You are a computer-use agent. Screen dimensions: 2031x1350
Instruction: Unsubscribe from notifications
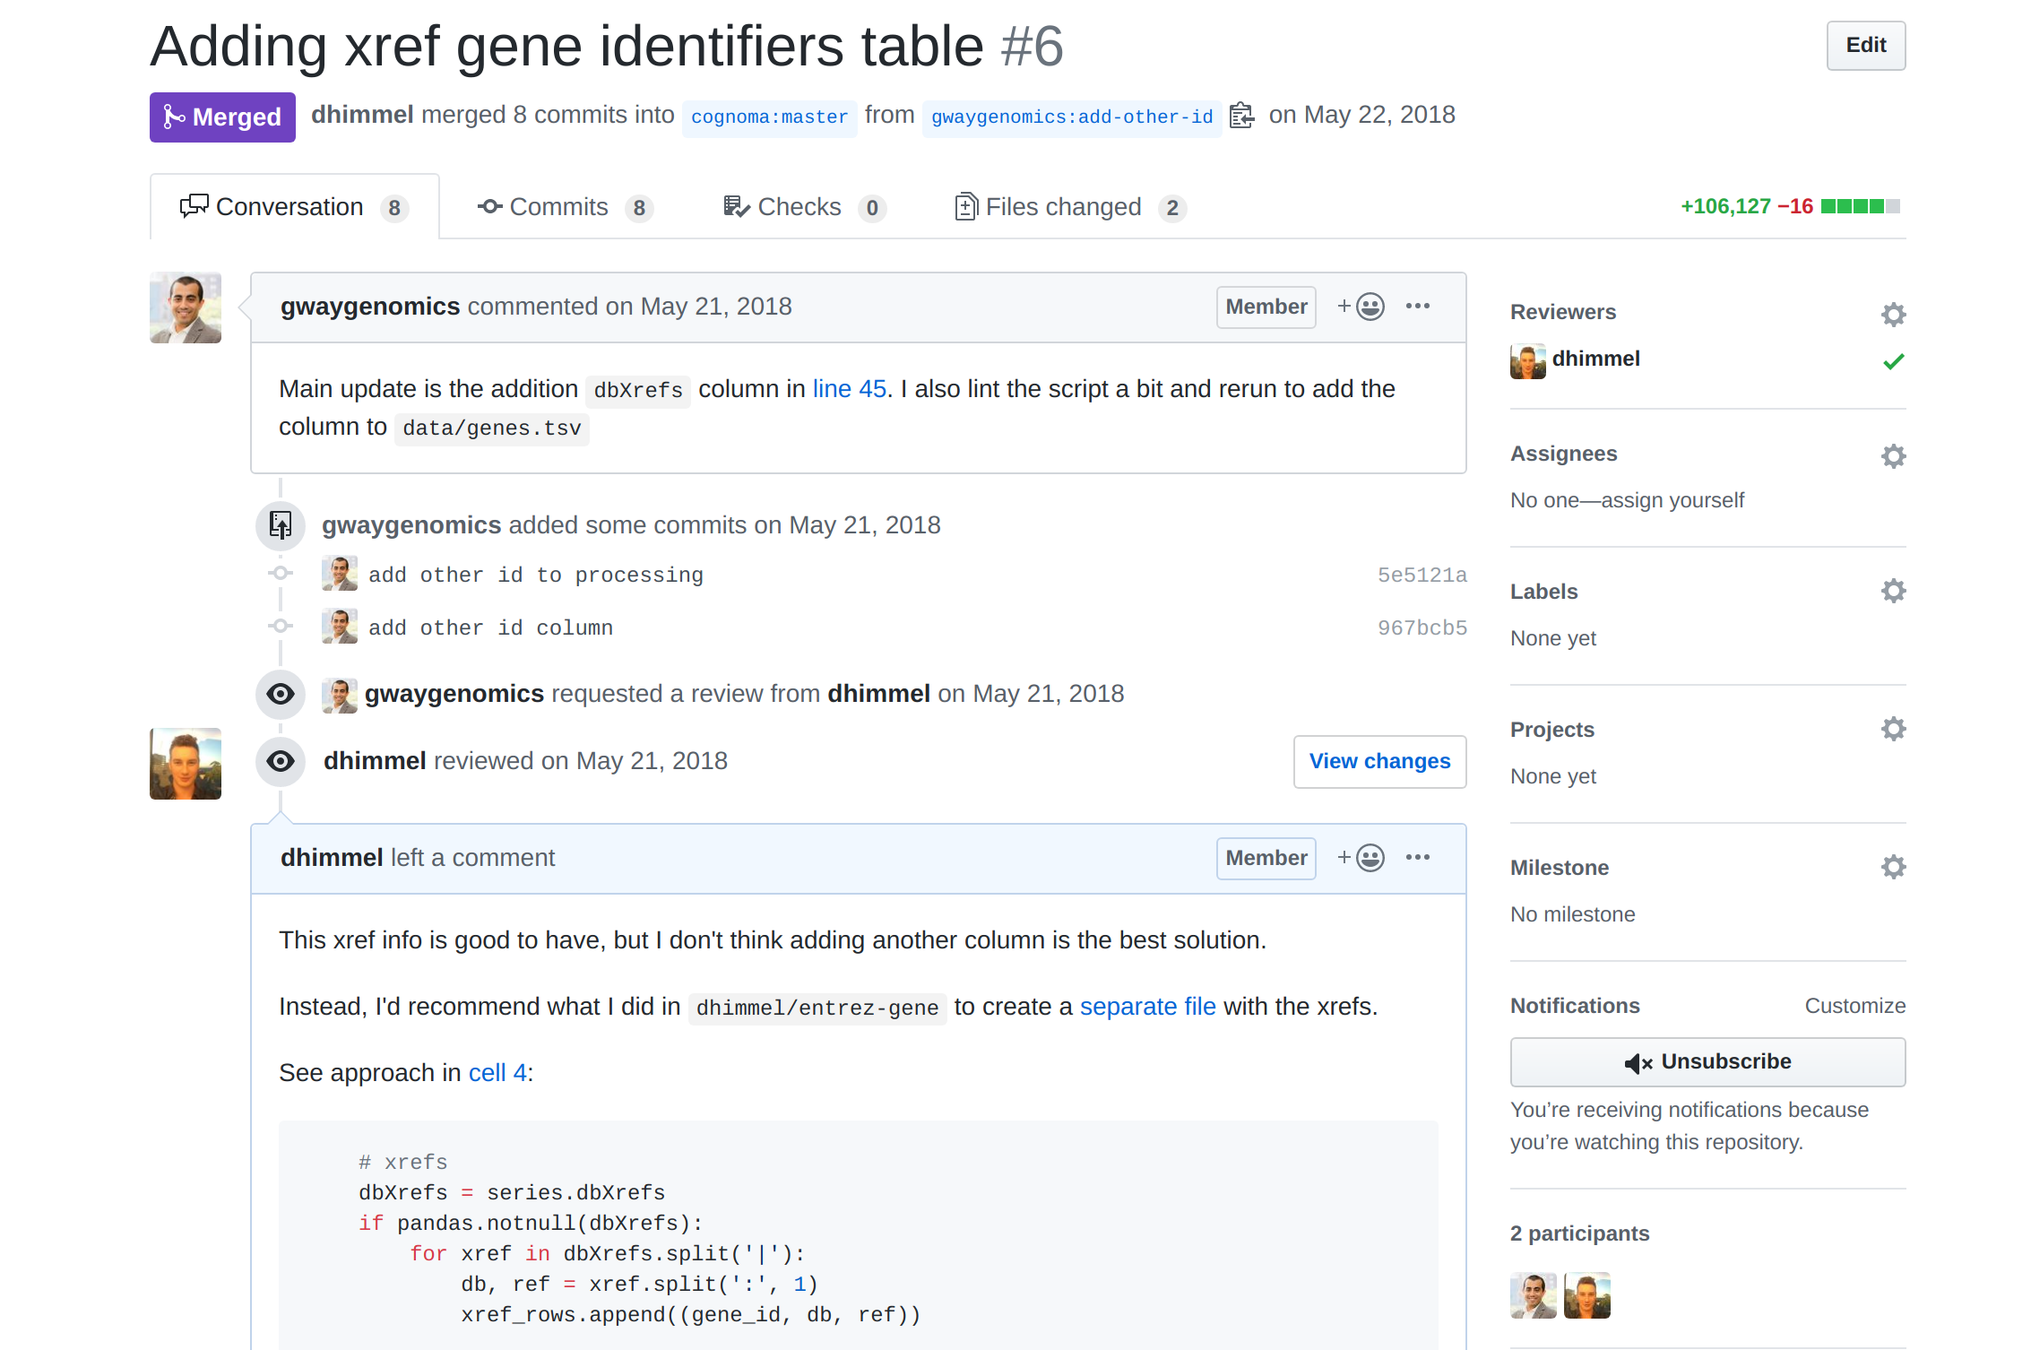pos(1706,1062)
